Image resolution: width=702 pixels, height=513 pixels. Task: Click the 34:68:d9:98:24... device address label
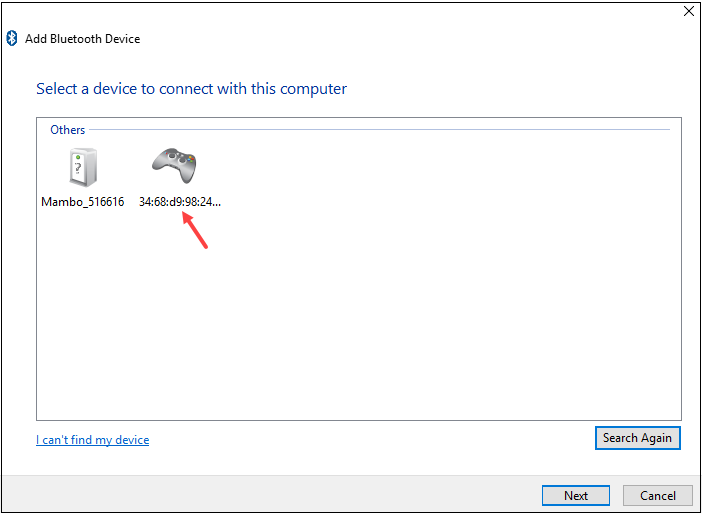coord(180,201)
